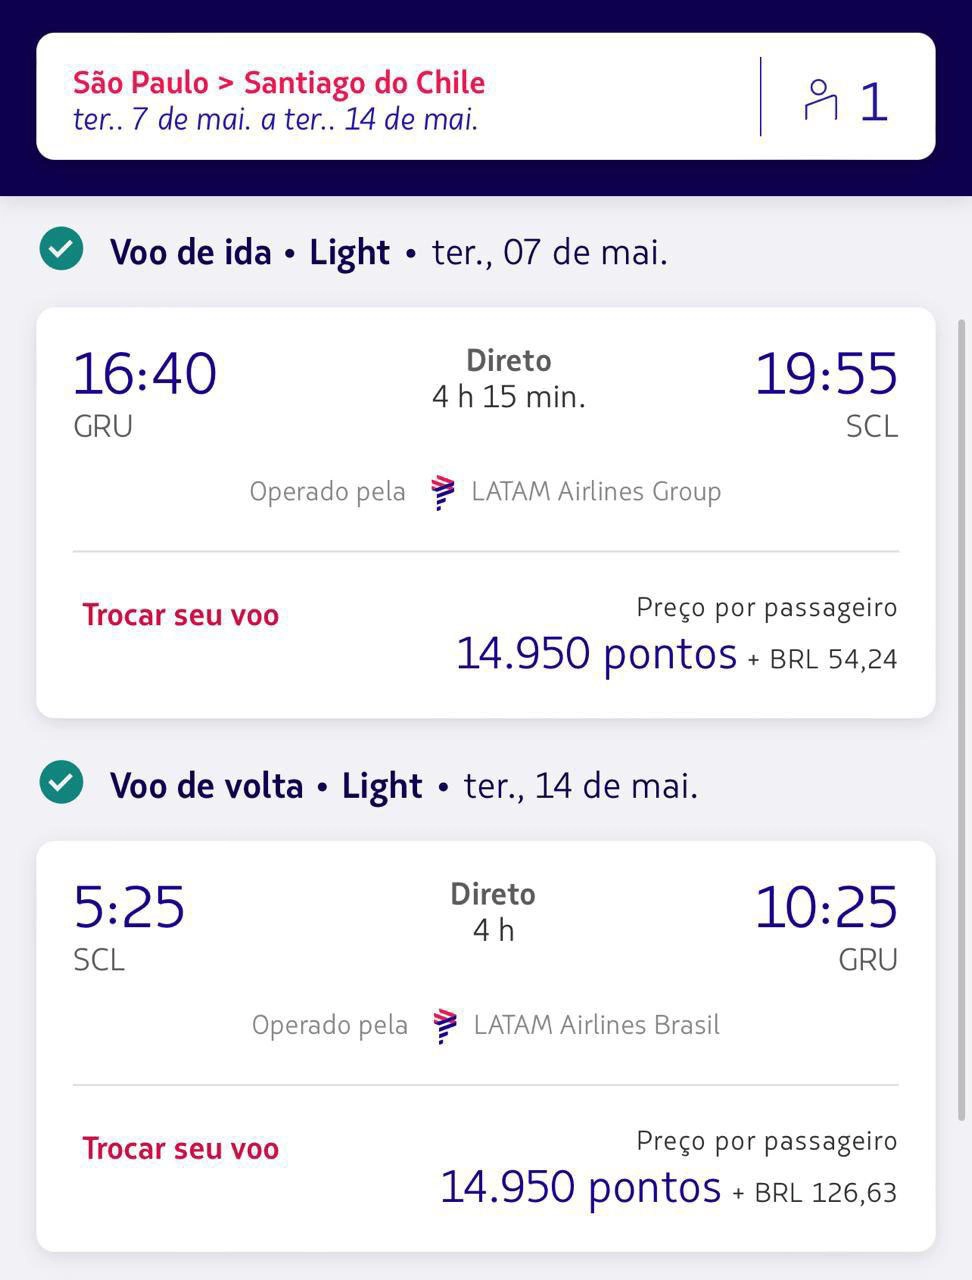972x1280 pixels.
Task: Open the São Paulo > Santiago search summary
Action: [486, 97]
